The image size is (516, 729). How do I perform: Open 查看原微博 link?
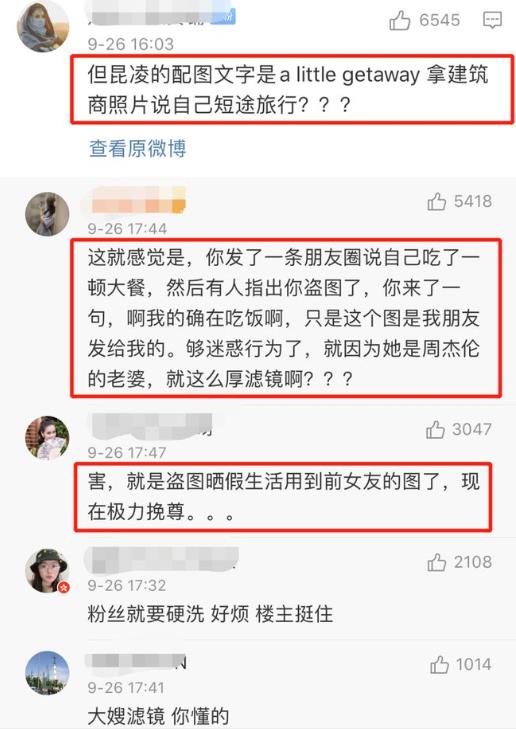coord(138,148)
